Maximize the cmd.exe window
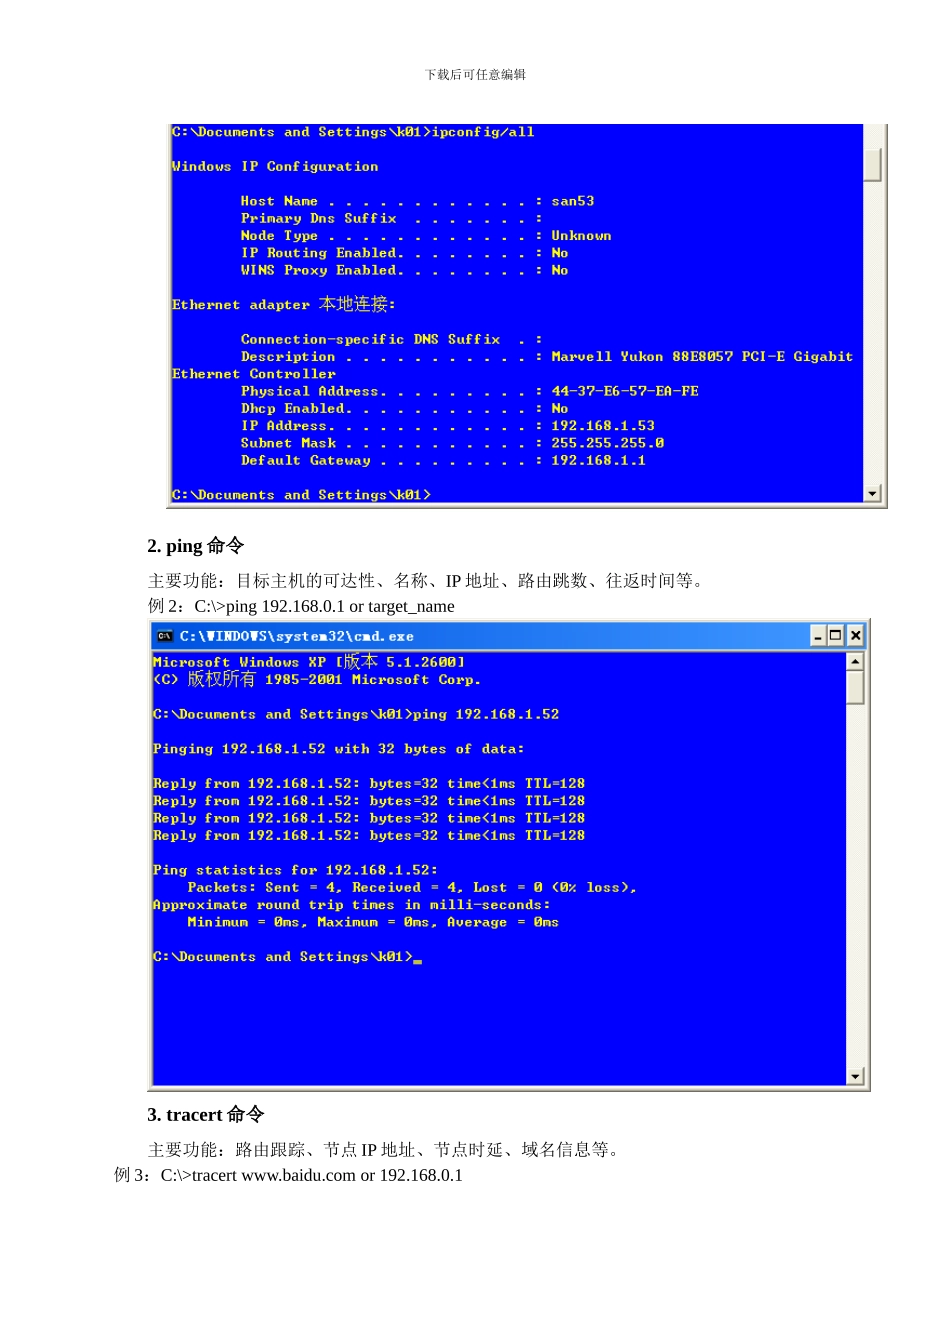The image size is (950, 1344). (x=836, y=636)
